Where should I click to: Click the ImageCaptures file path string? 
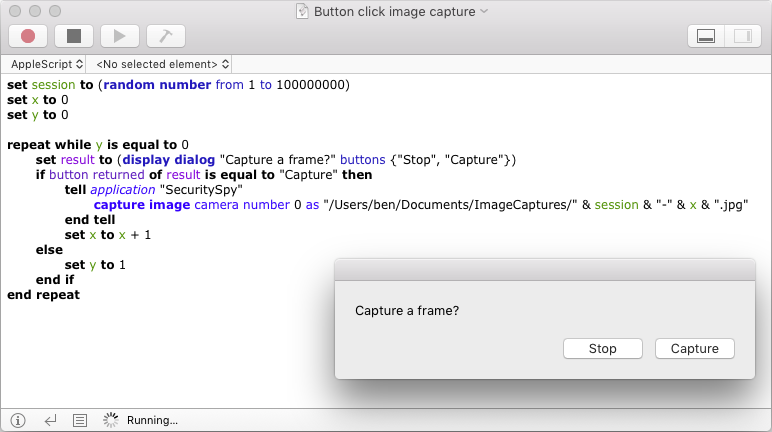(450, 205)
